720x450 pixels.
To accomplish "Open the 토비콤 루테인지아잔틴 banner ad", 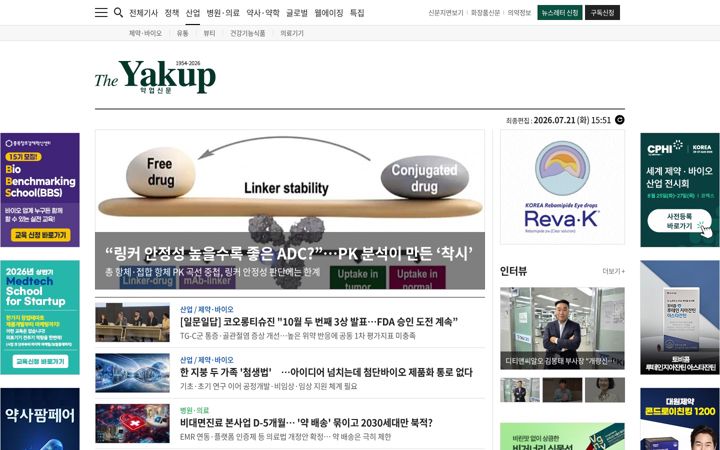I will click(680, 317).
